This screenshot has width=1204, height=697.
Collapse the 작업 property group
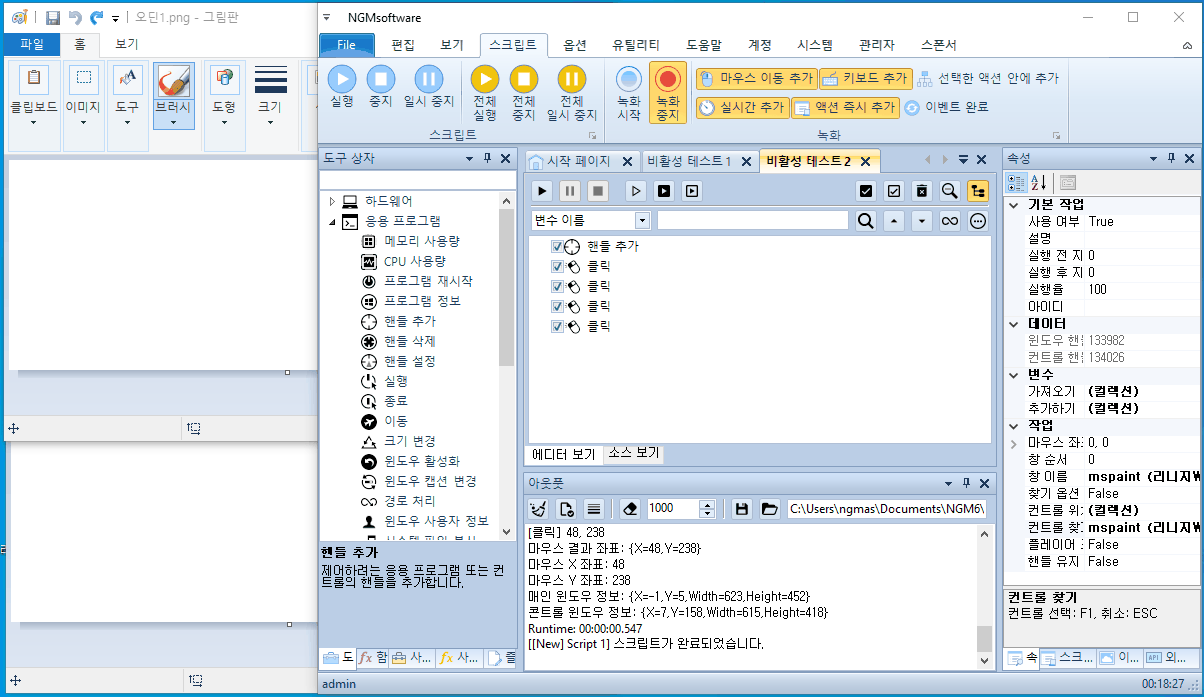tap(1014, 425)
